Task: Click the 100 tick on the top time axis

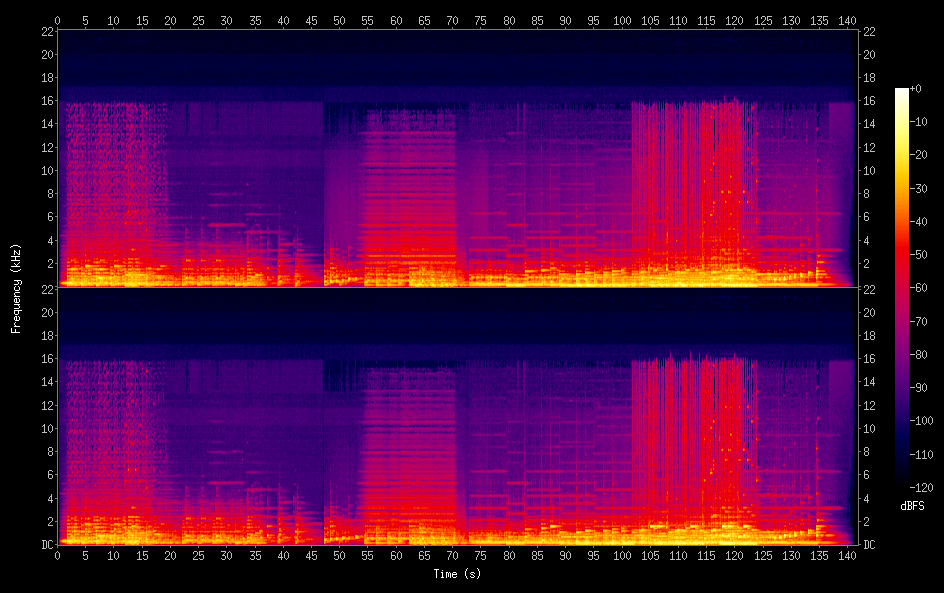Action: click(x=622, y=20)
